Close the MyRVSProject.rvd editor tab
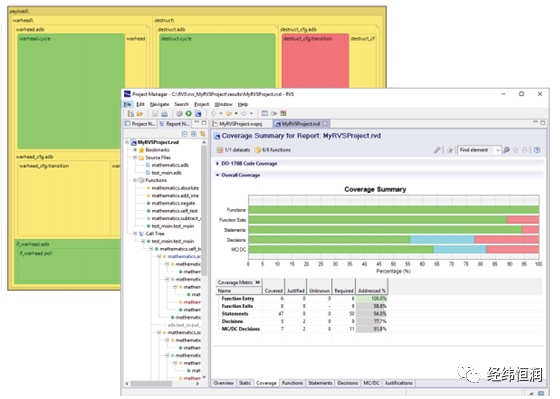 pos(325,124)
